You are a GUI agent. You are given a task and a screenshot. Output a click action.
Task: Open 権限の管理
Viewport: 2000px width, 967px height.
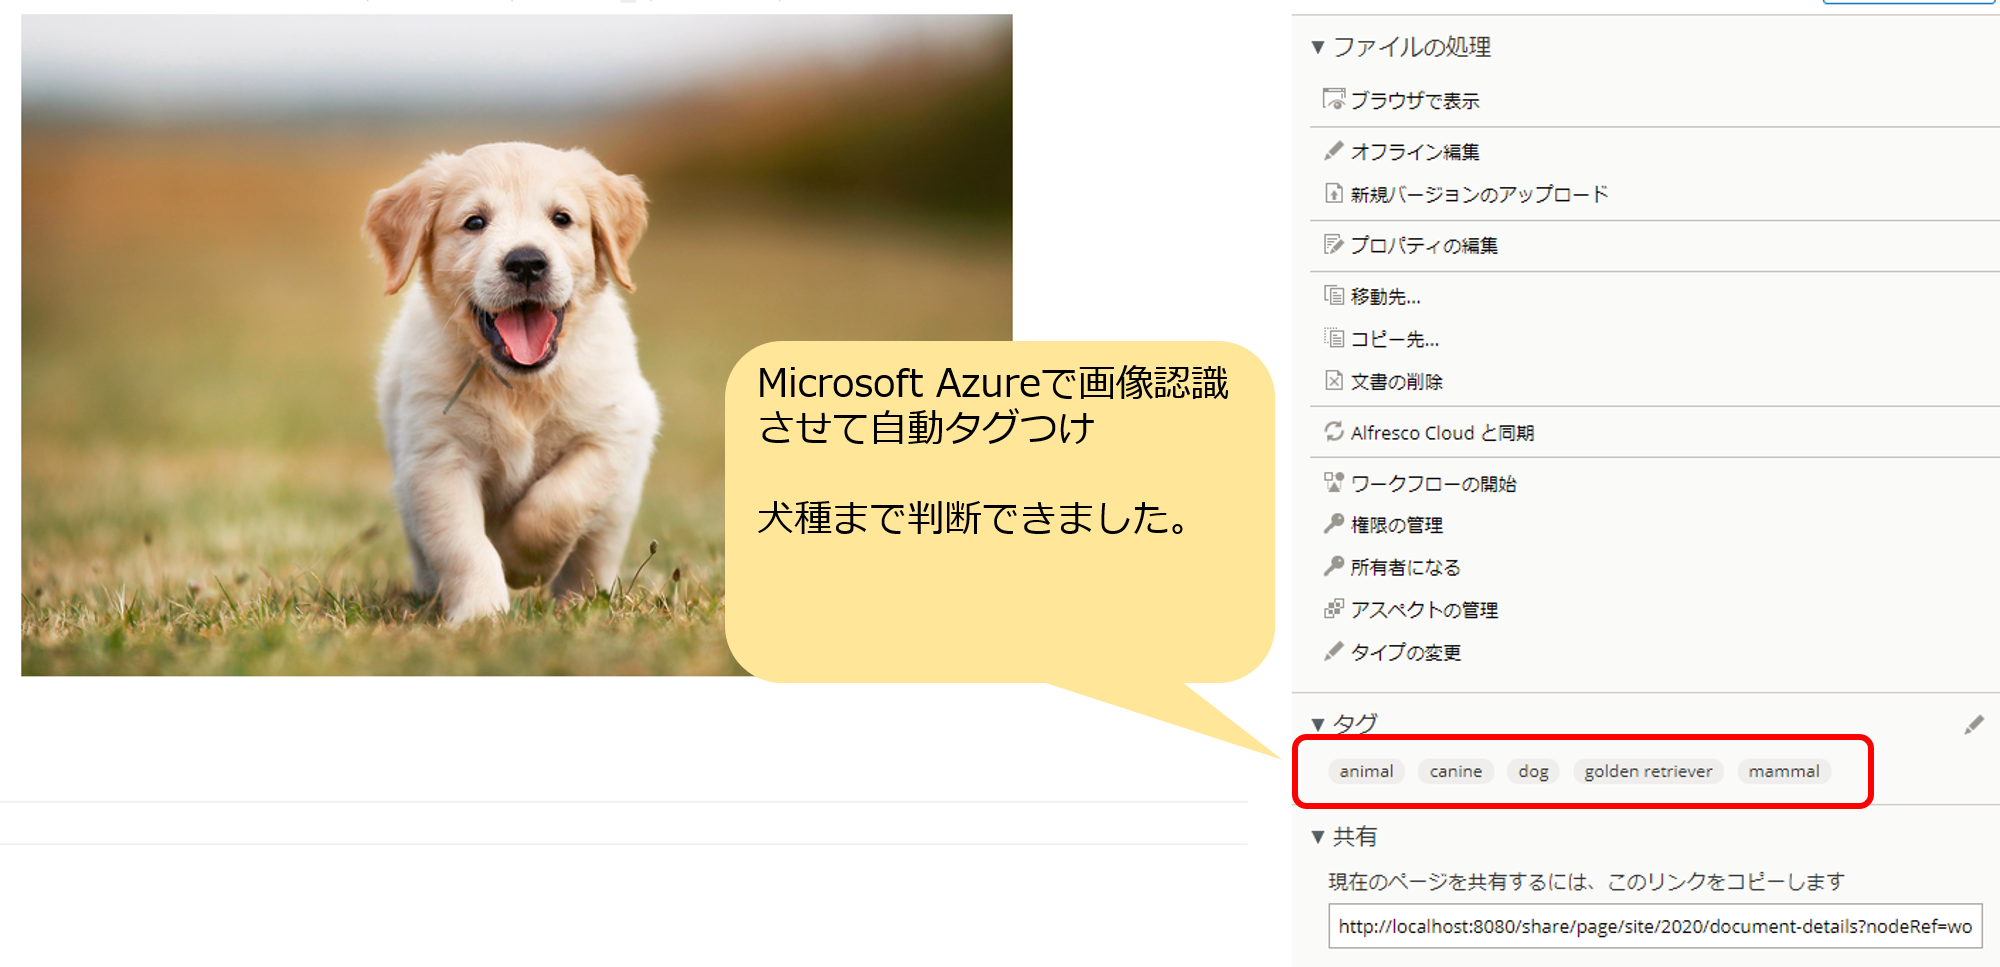[1396, 525]
